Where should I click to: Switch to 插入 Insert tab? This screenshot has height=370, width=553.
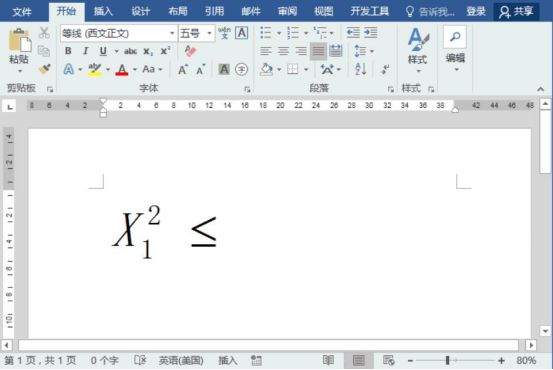point(103,12)
